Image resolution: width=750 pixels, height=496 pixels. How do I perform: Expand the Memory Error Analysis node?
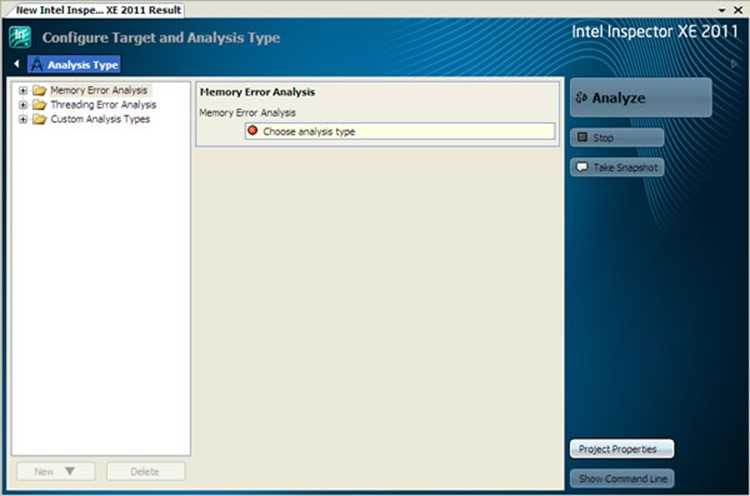click(x=23, y=90)
